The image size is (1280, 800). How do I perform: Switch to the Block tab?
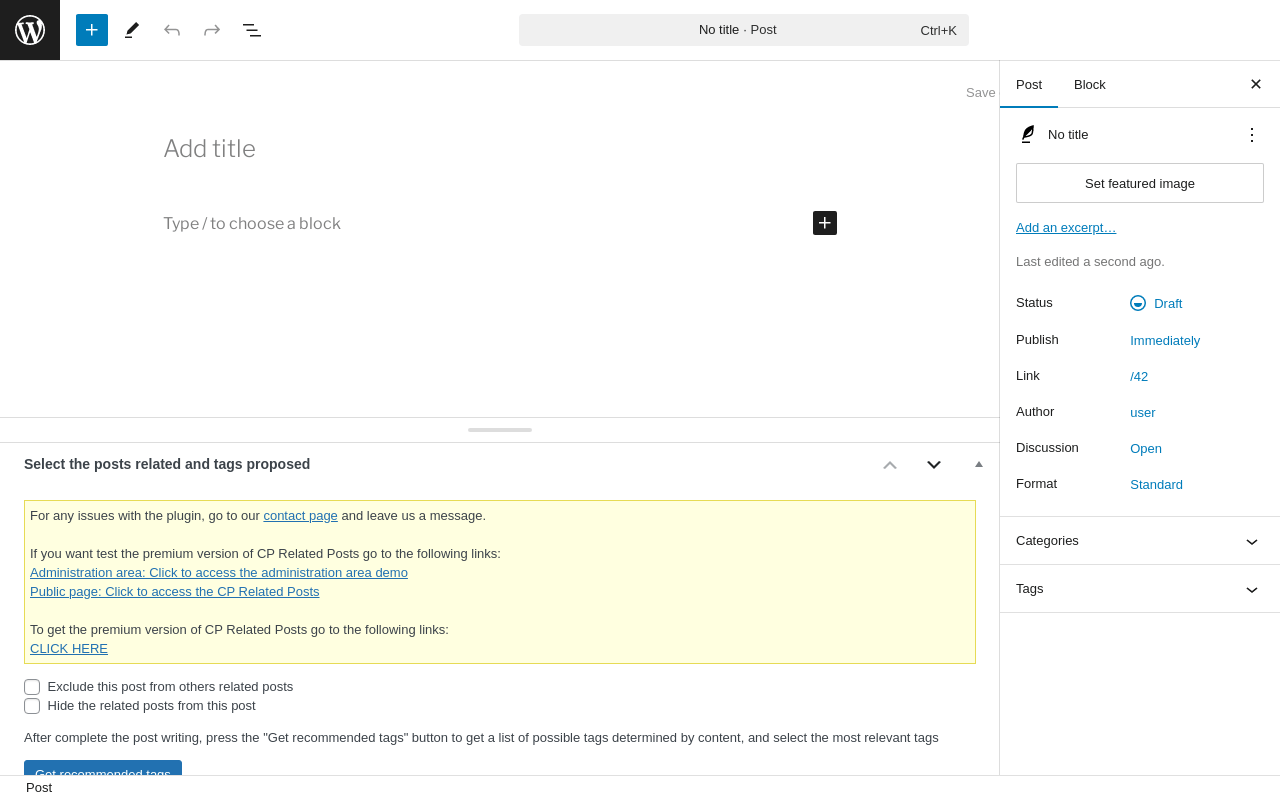click(x=1090, y=84)
